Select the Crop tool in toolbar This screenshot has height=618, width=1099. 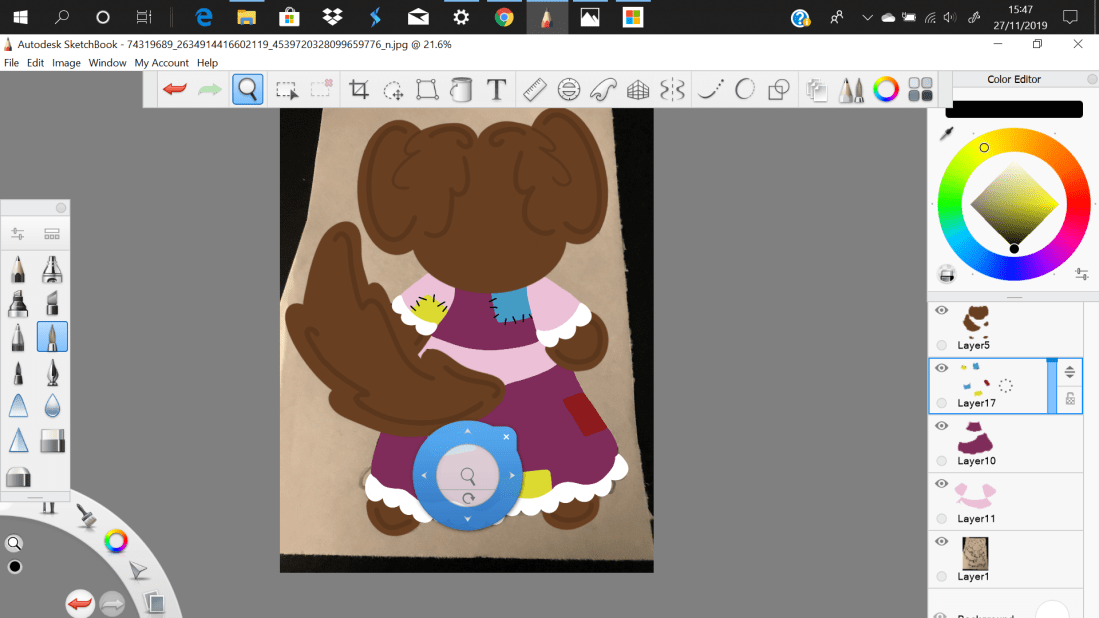pos(359,90)
